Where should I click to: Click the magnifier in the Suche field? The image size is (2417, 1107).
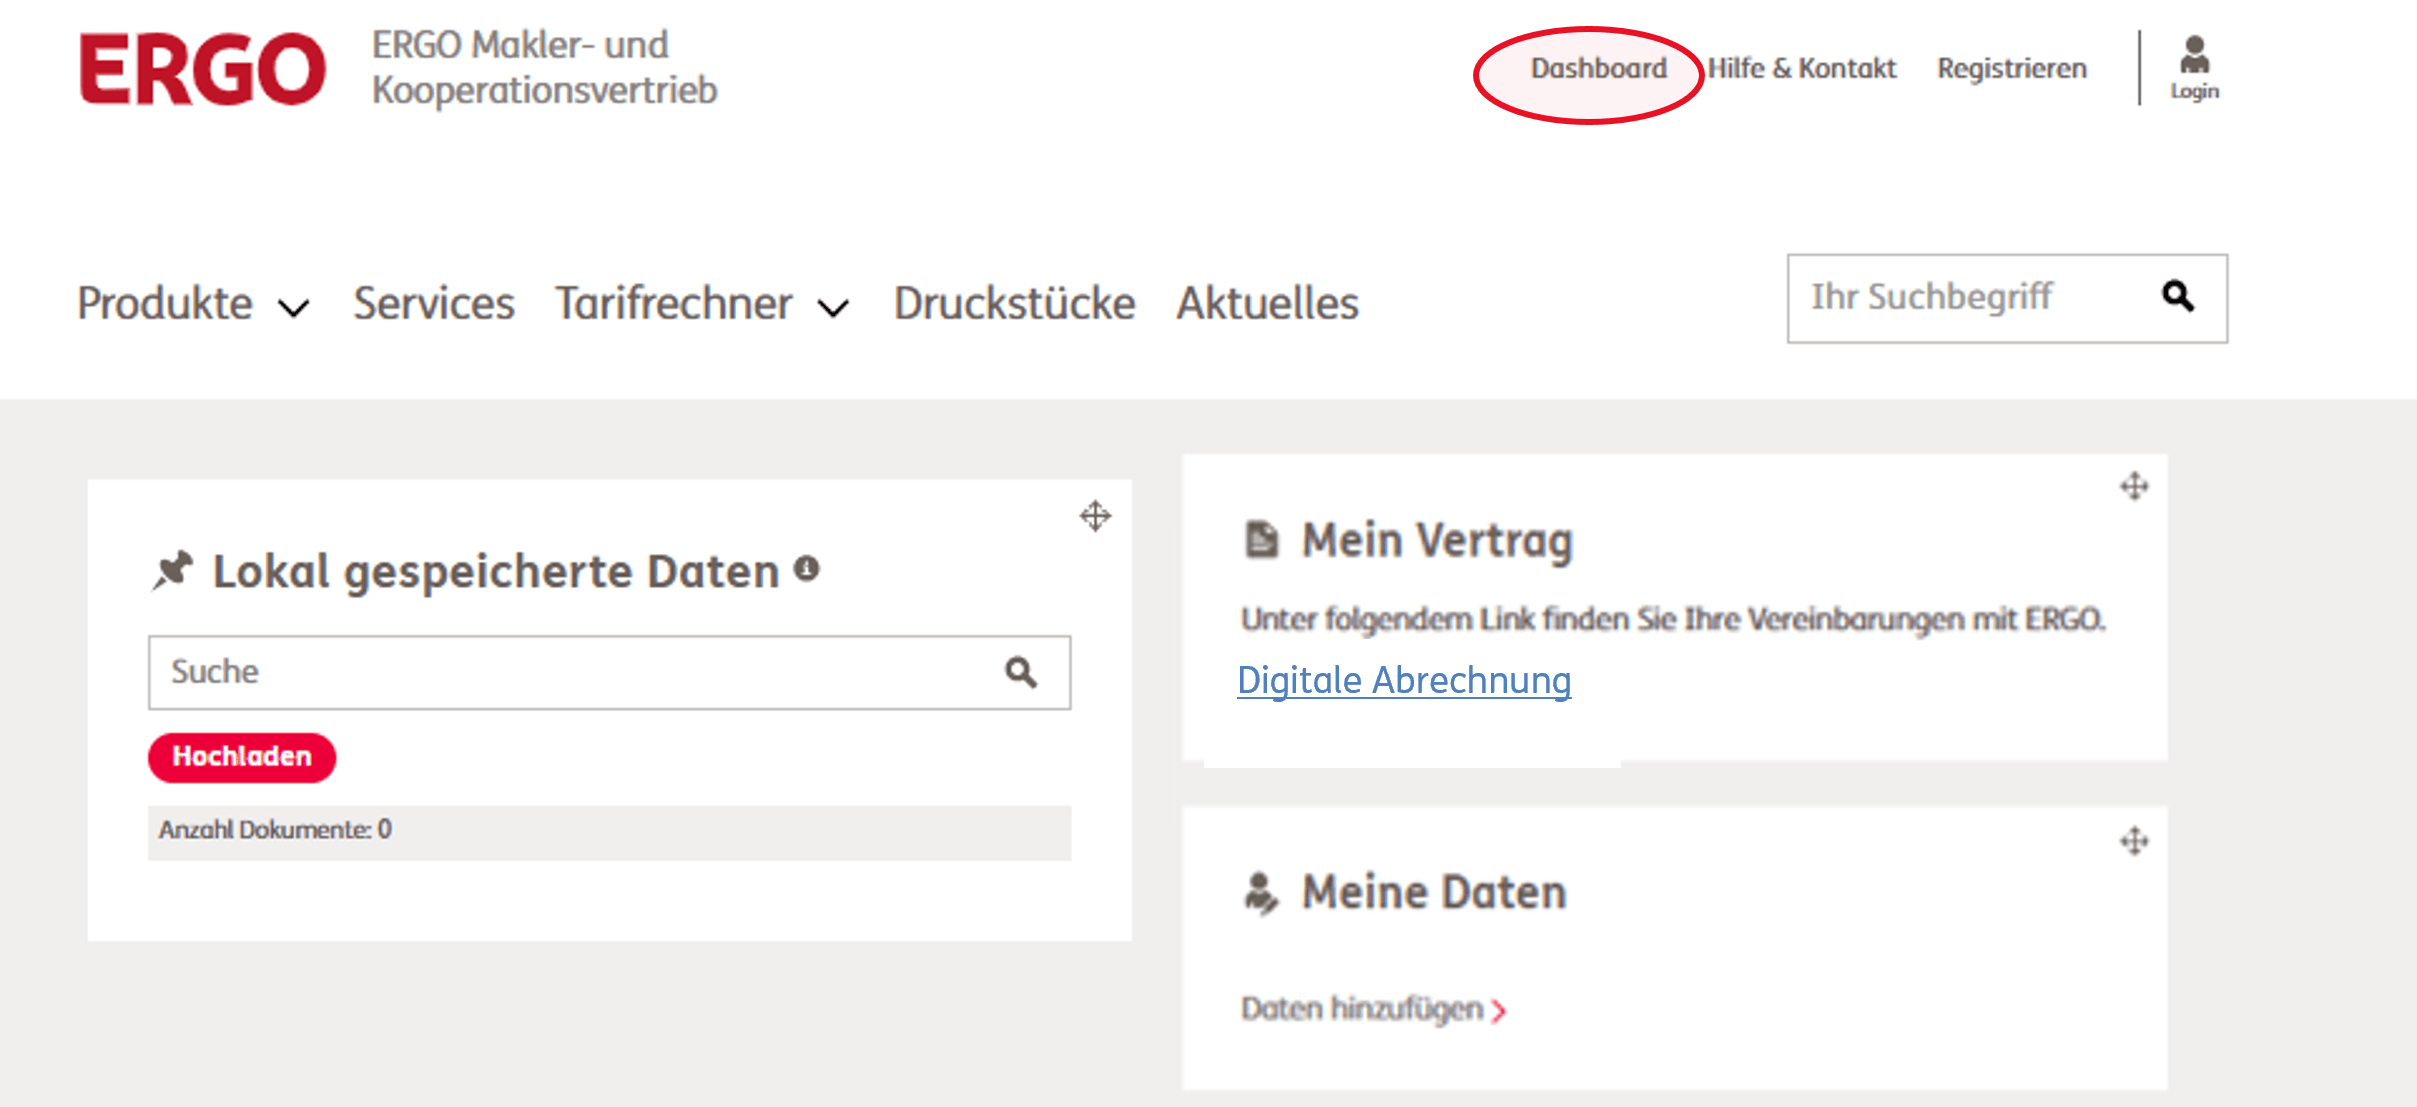(1020, 672)
